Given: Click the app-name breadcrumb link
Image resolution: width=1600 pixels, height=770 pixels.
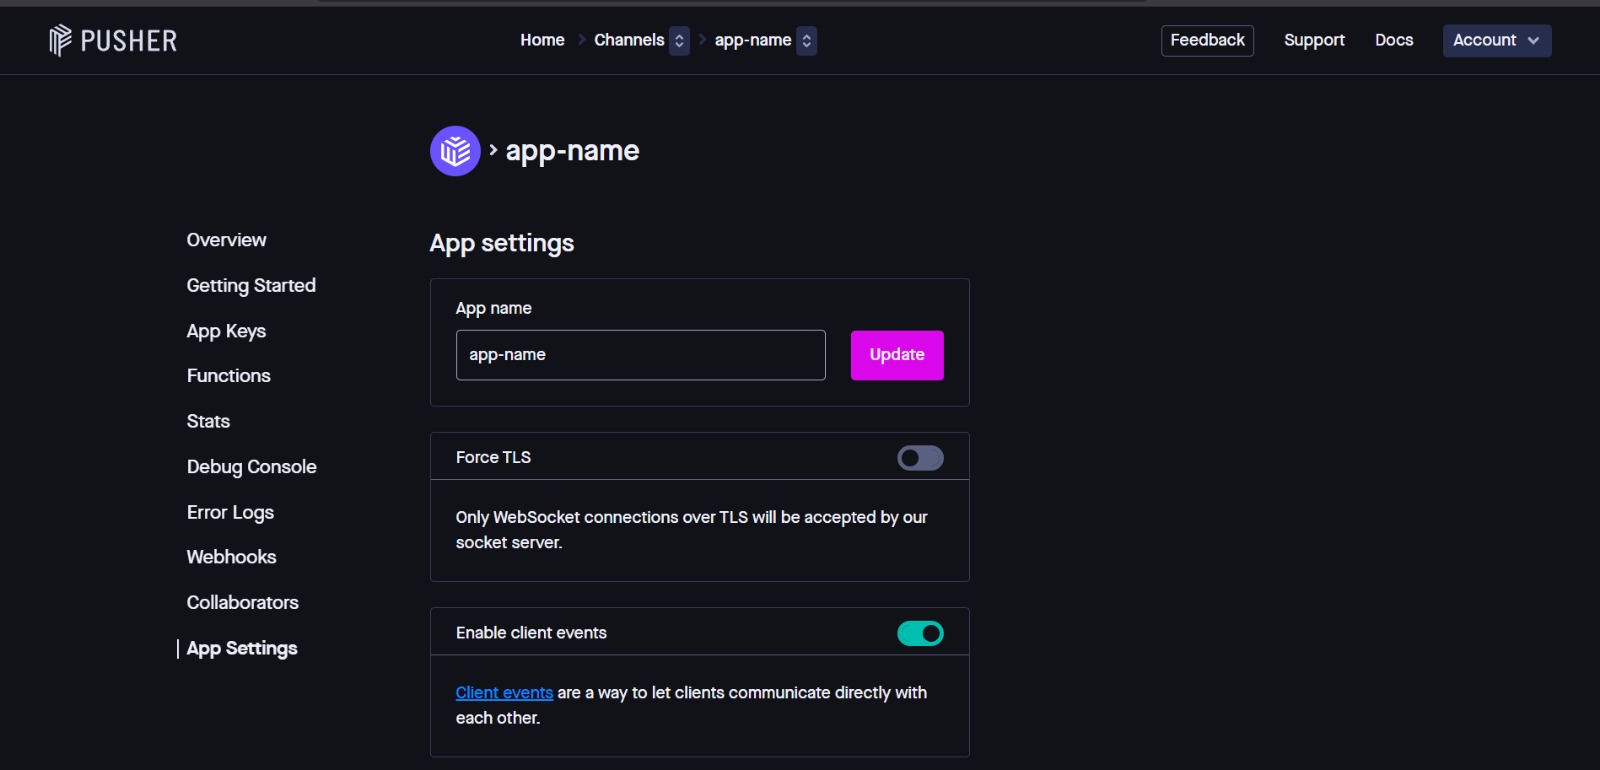Looking at the screenshot, I should [x=753, y=40].
